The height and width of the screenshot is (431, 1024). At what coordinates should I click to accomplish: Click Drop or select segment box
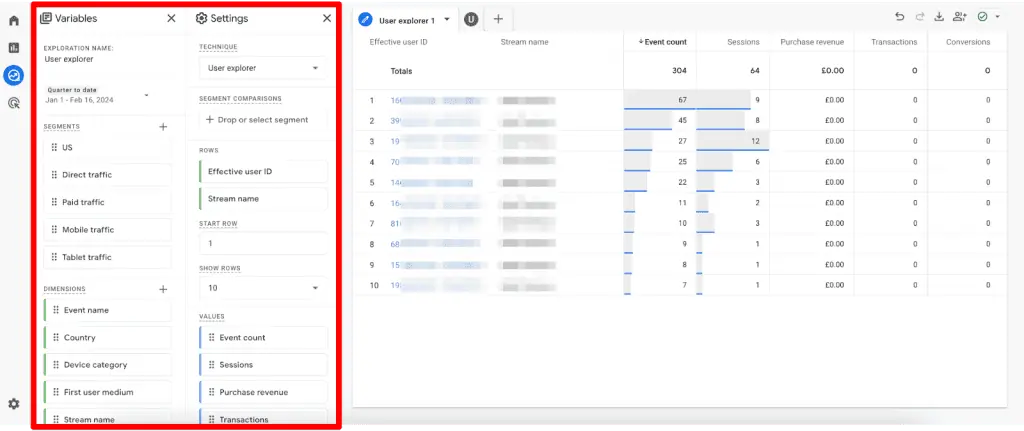(x=263, y=120)
